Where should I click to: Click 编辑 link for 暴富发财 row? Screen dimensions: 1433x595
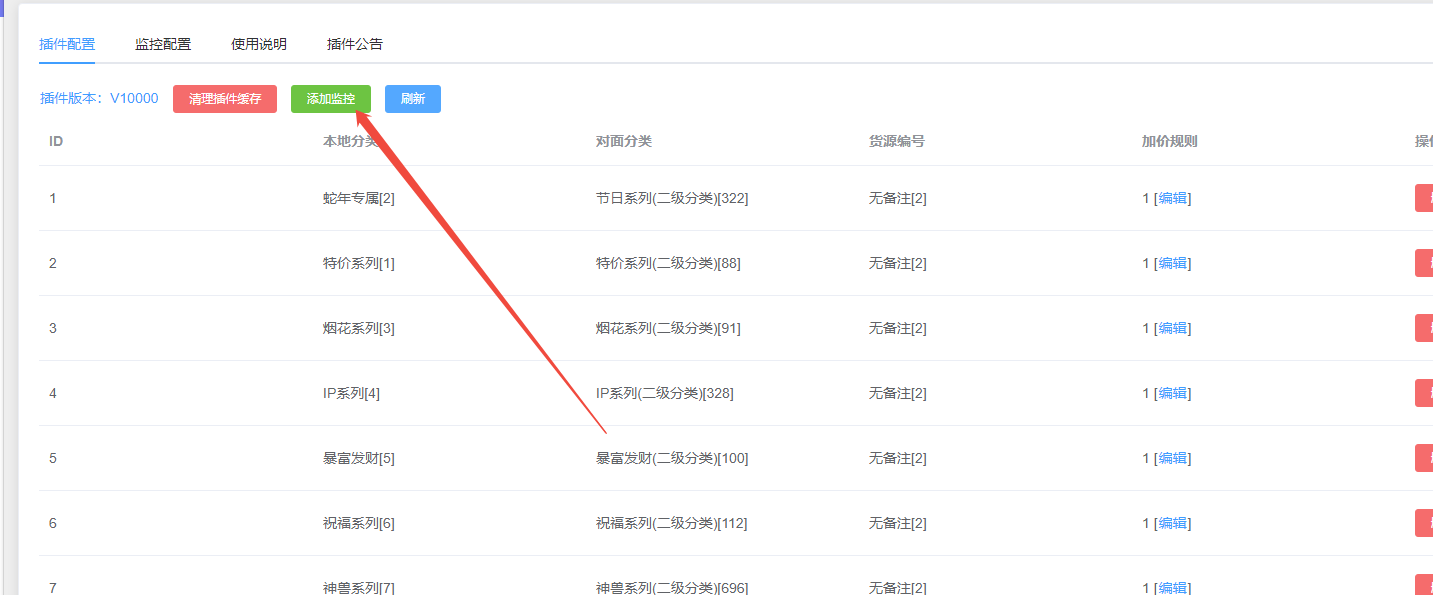pyautogui.click(x=1173, y=458)
